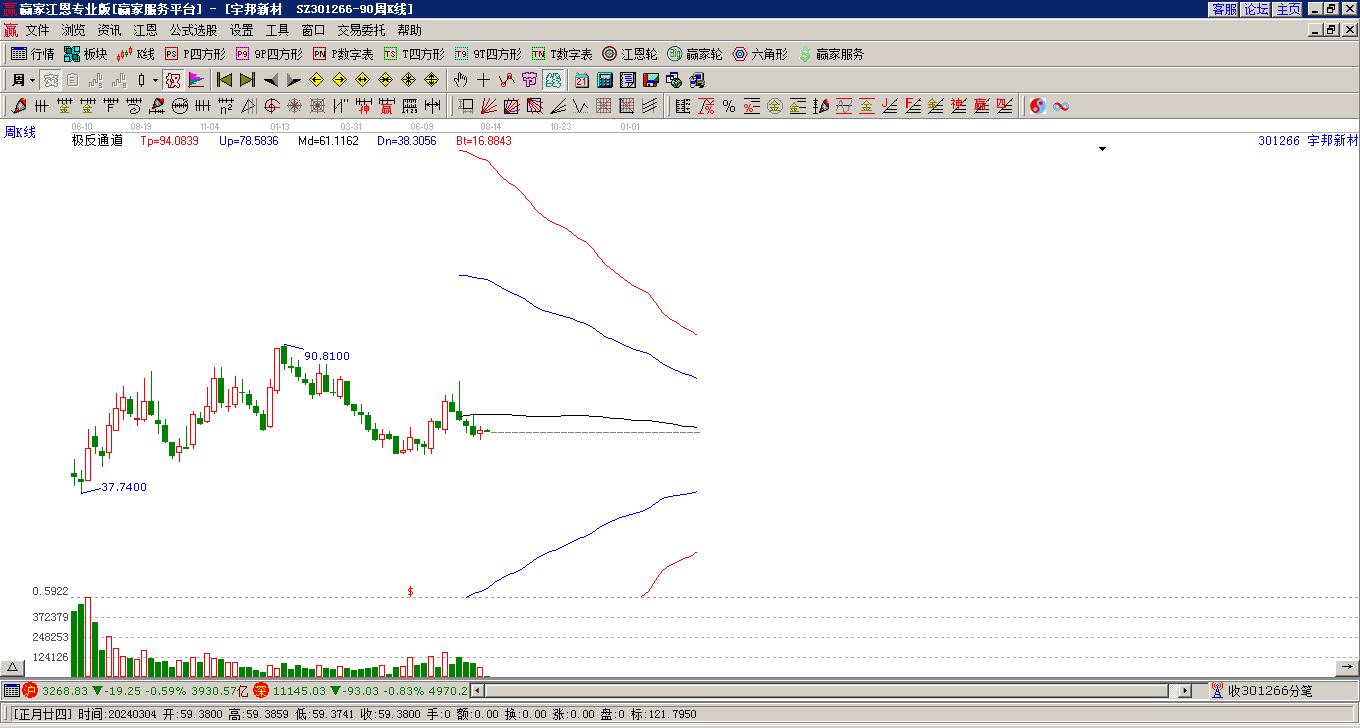Image resolution: width=1360 pixels, height=728 pixels.
Task: Click the 极反通道 indicator label
Action: coord(97,141)
